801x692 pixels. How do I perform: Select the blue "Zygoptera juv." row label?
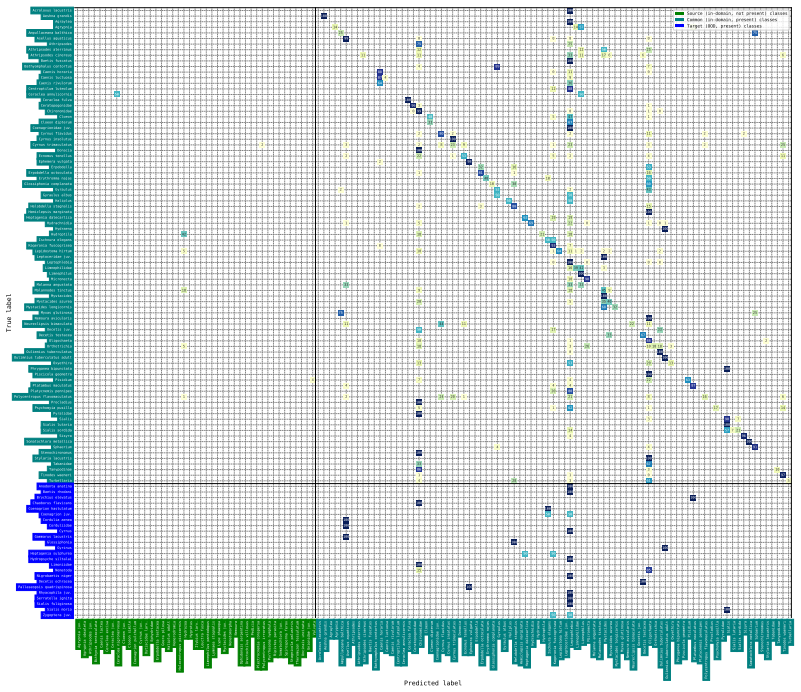pyautogui.click(x=57, y=615)
